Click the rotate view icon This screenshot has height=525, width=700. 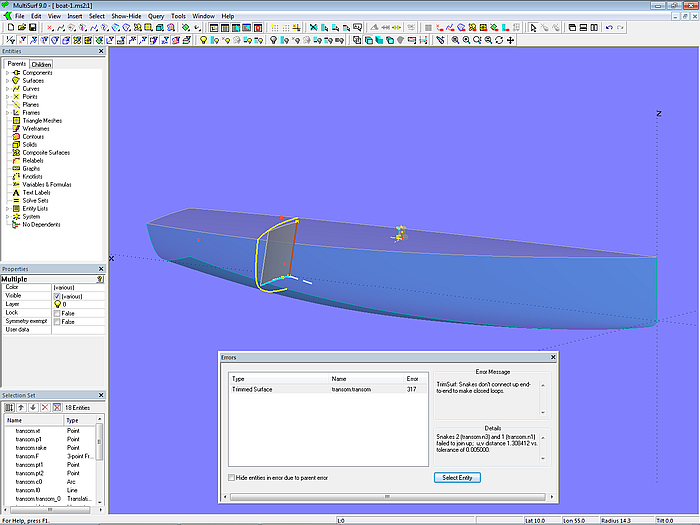coord(498,40)
